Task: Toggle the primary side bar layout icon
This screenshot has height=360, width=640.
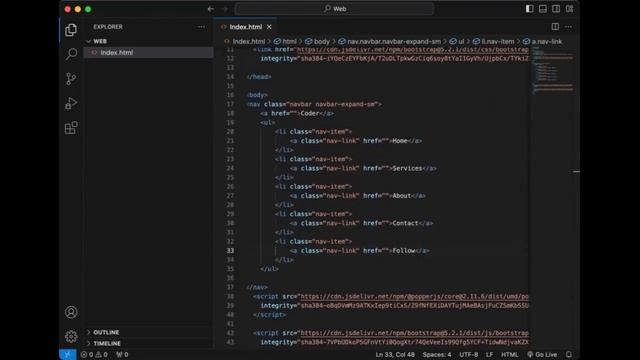Action: tap(529, 9)
